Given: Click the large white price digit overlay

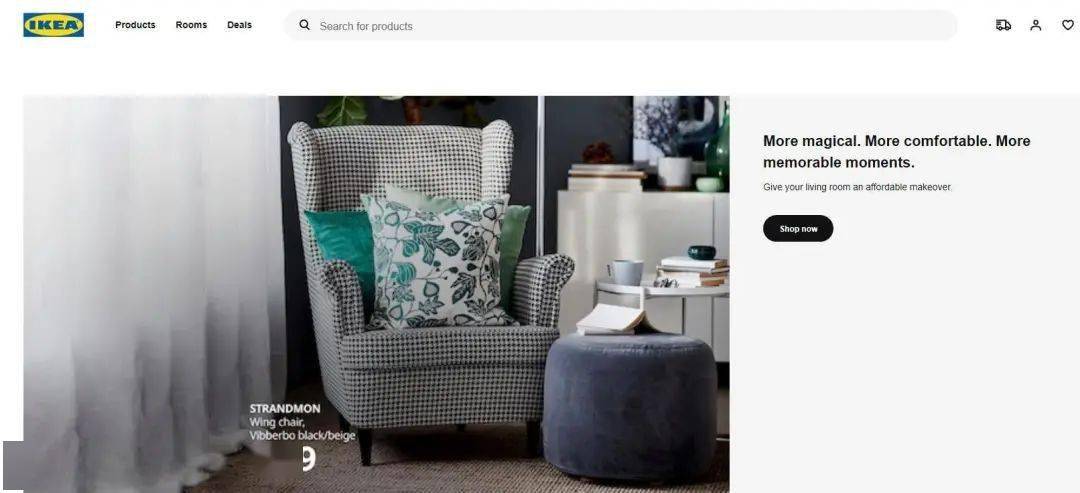Looking at the screenshot, I should pos(309,459).
